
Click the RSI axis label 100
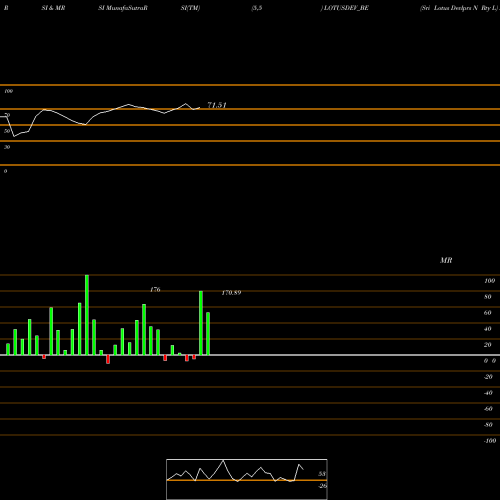(8, 91)
